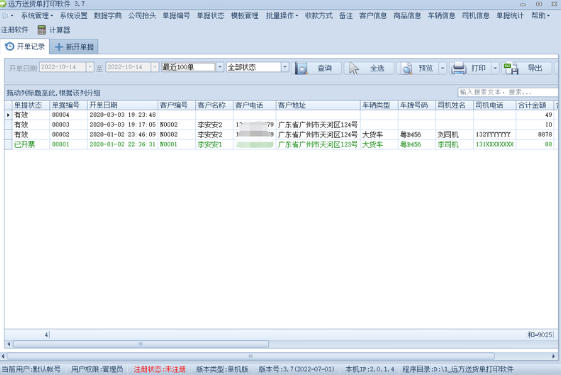Sort by the 客户名称 column header

[x=215, y=105]
